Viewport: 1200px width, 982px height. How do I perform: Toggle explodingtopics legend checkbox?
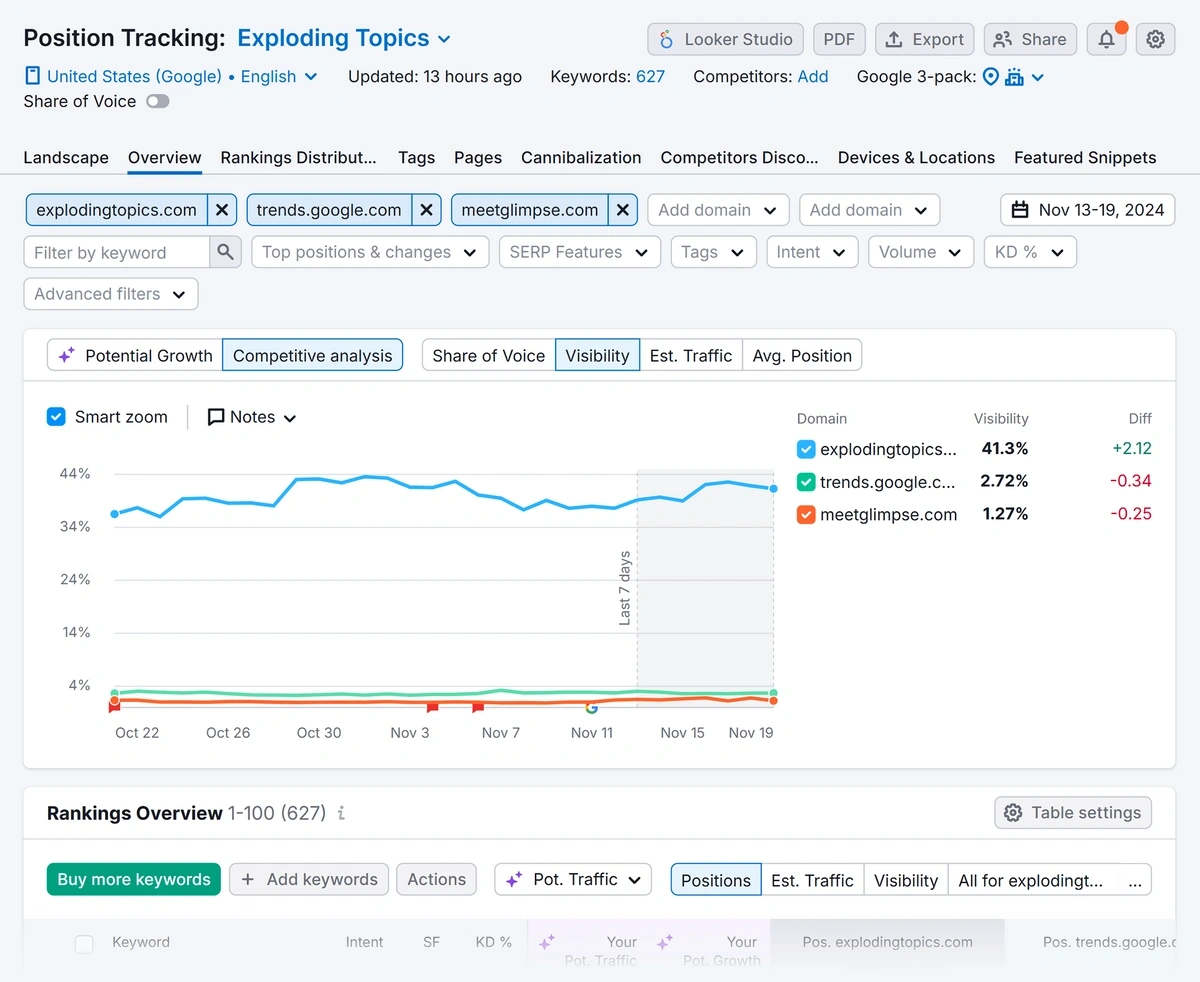point(806,449)
